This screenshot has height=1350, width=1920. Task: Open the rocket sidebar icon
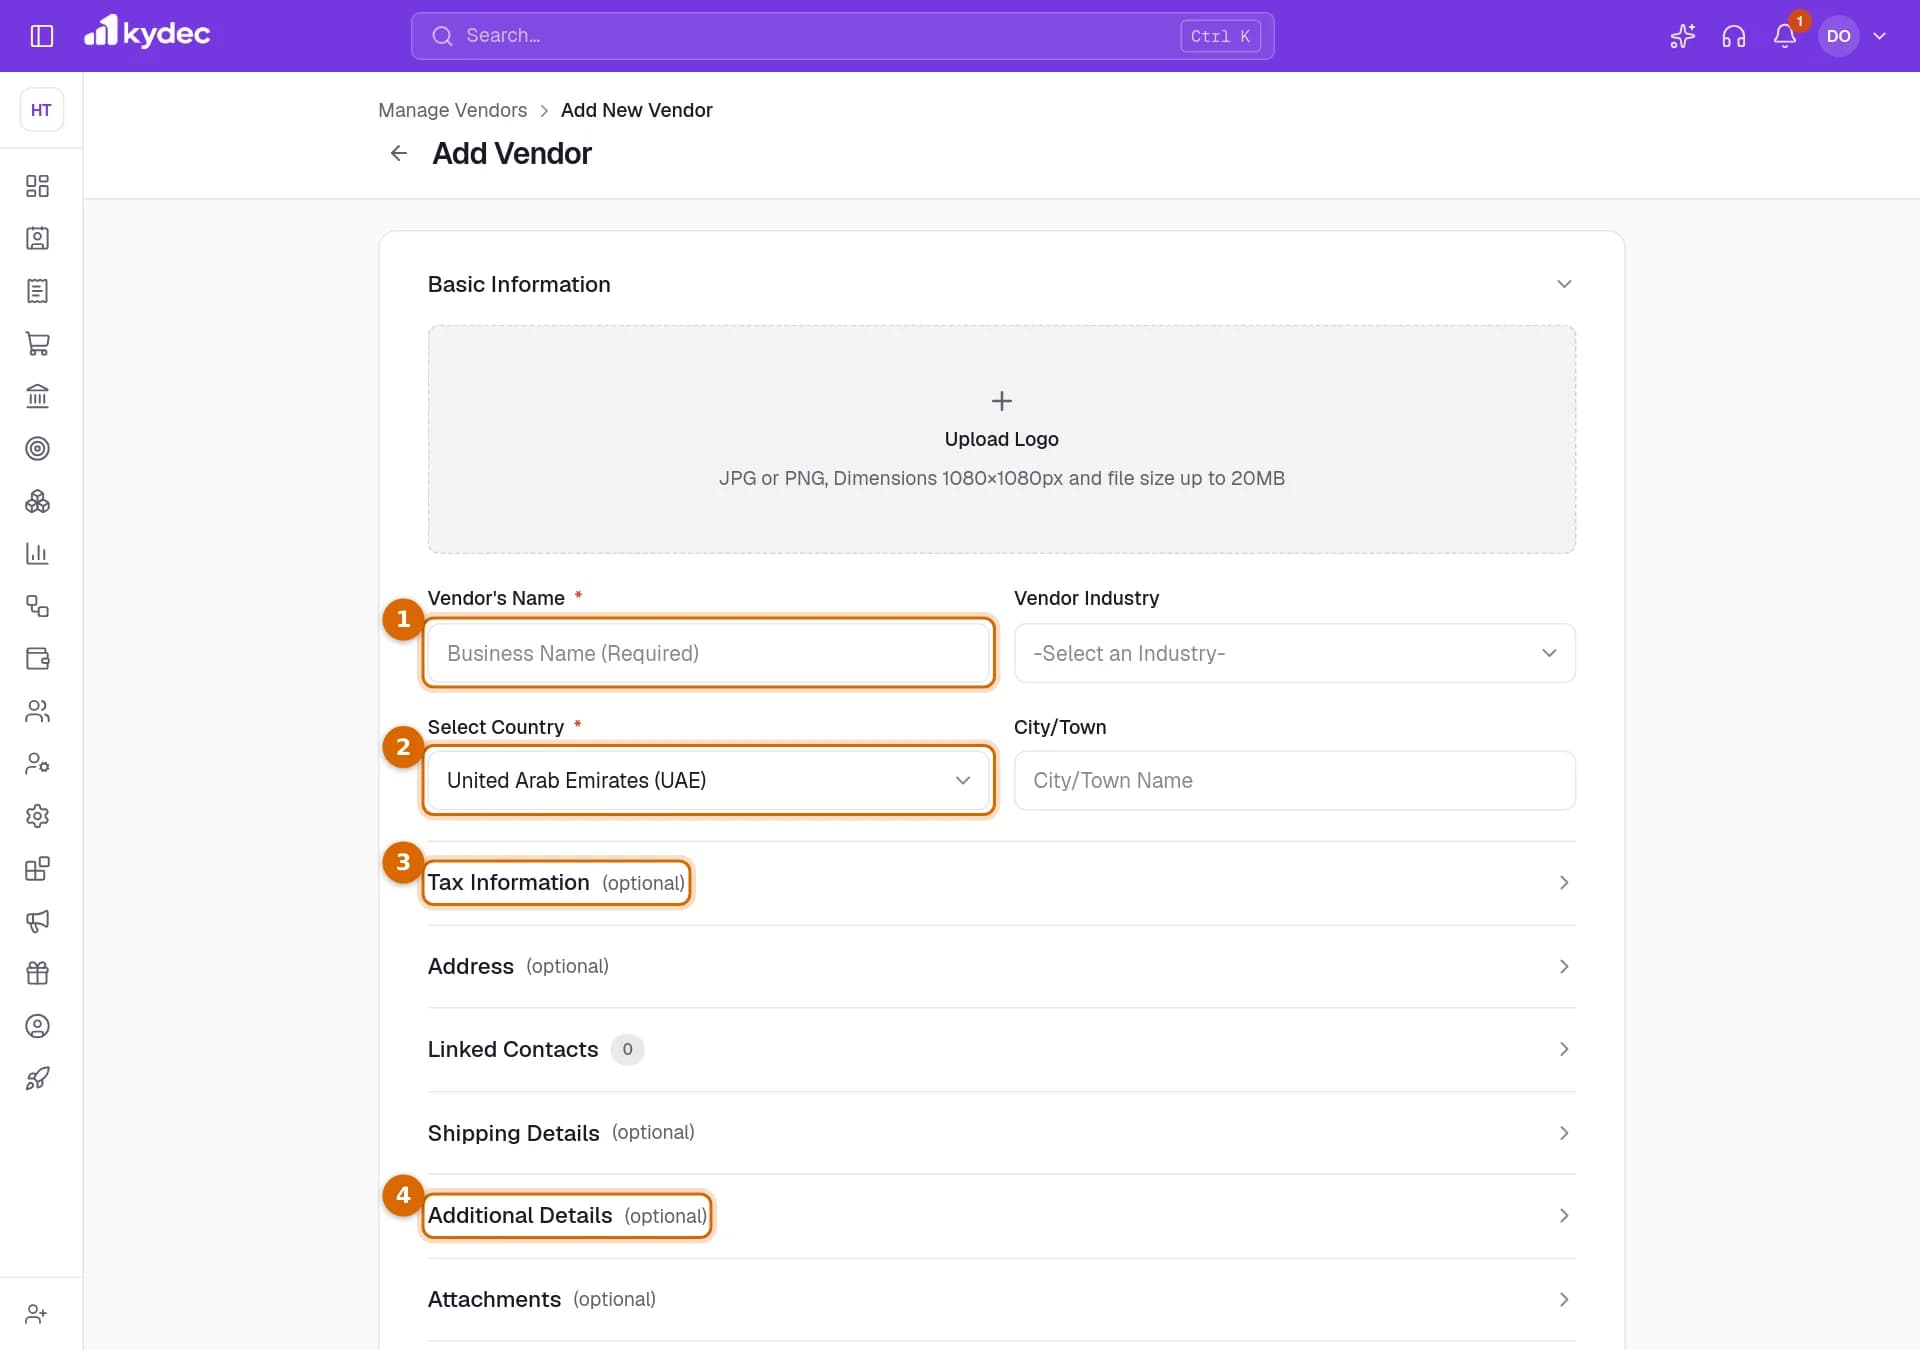[38, 1079]
